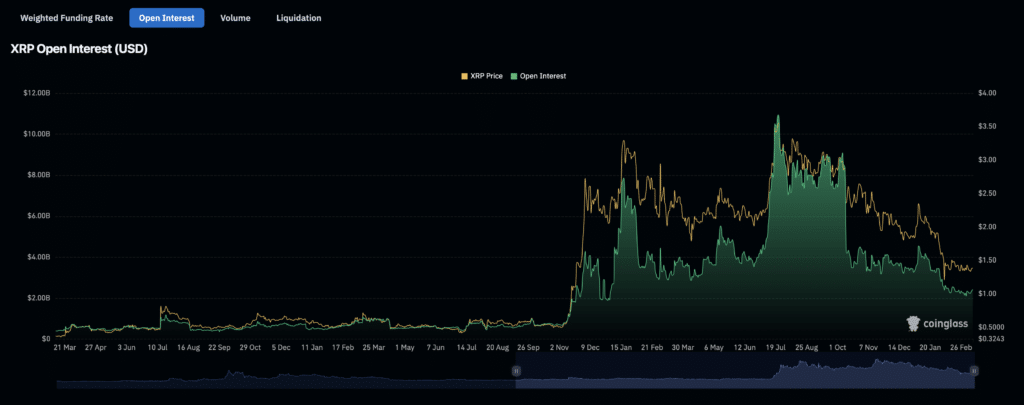Switch to the Weighted Funding Rate tab

pyautogui.click(x=67, y=18)
